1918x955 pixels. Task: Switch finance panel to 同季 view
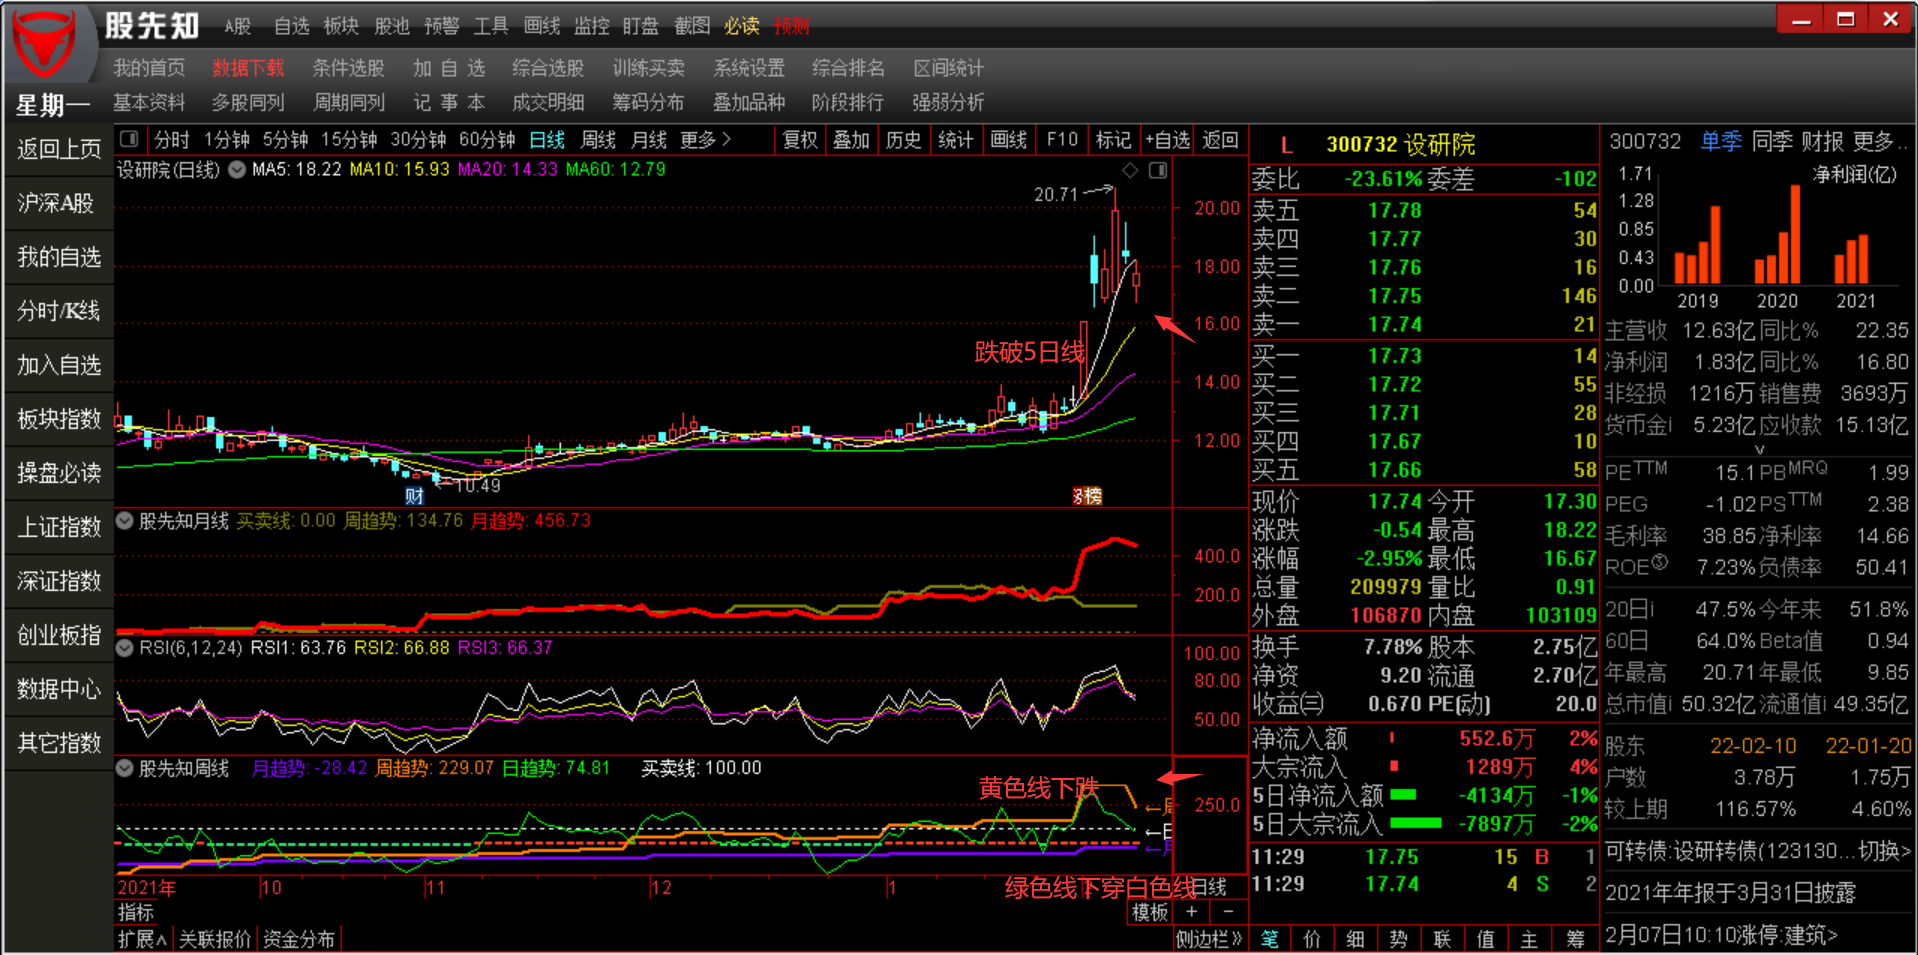click(x=1772, y=142)
